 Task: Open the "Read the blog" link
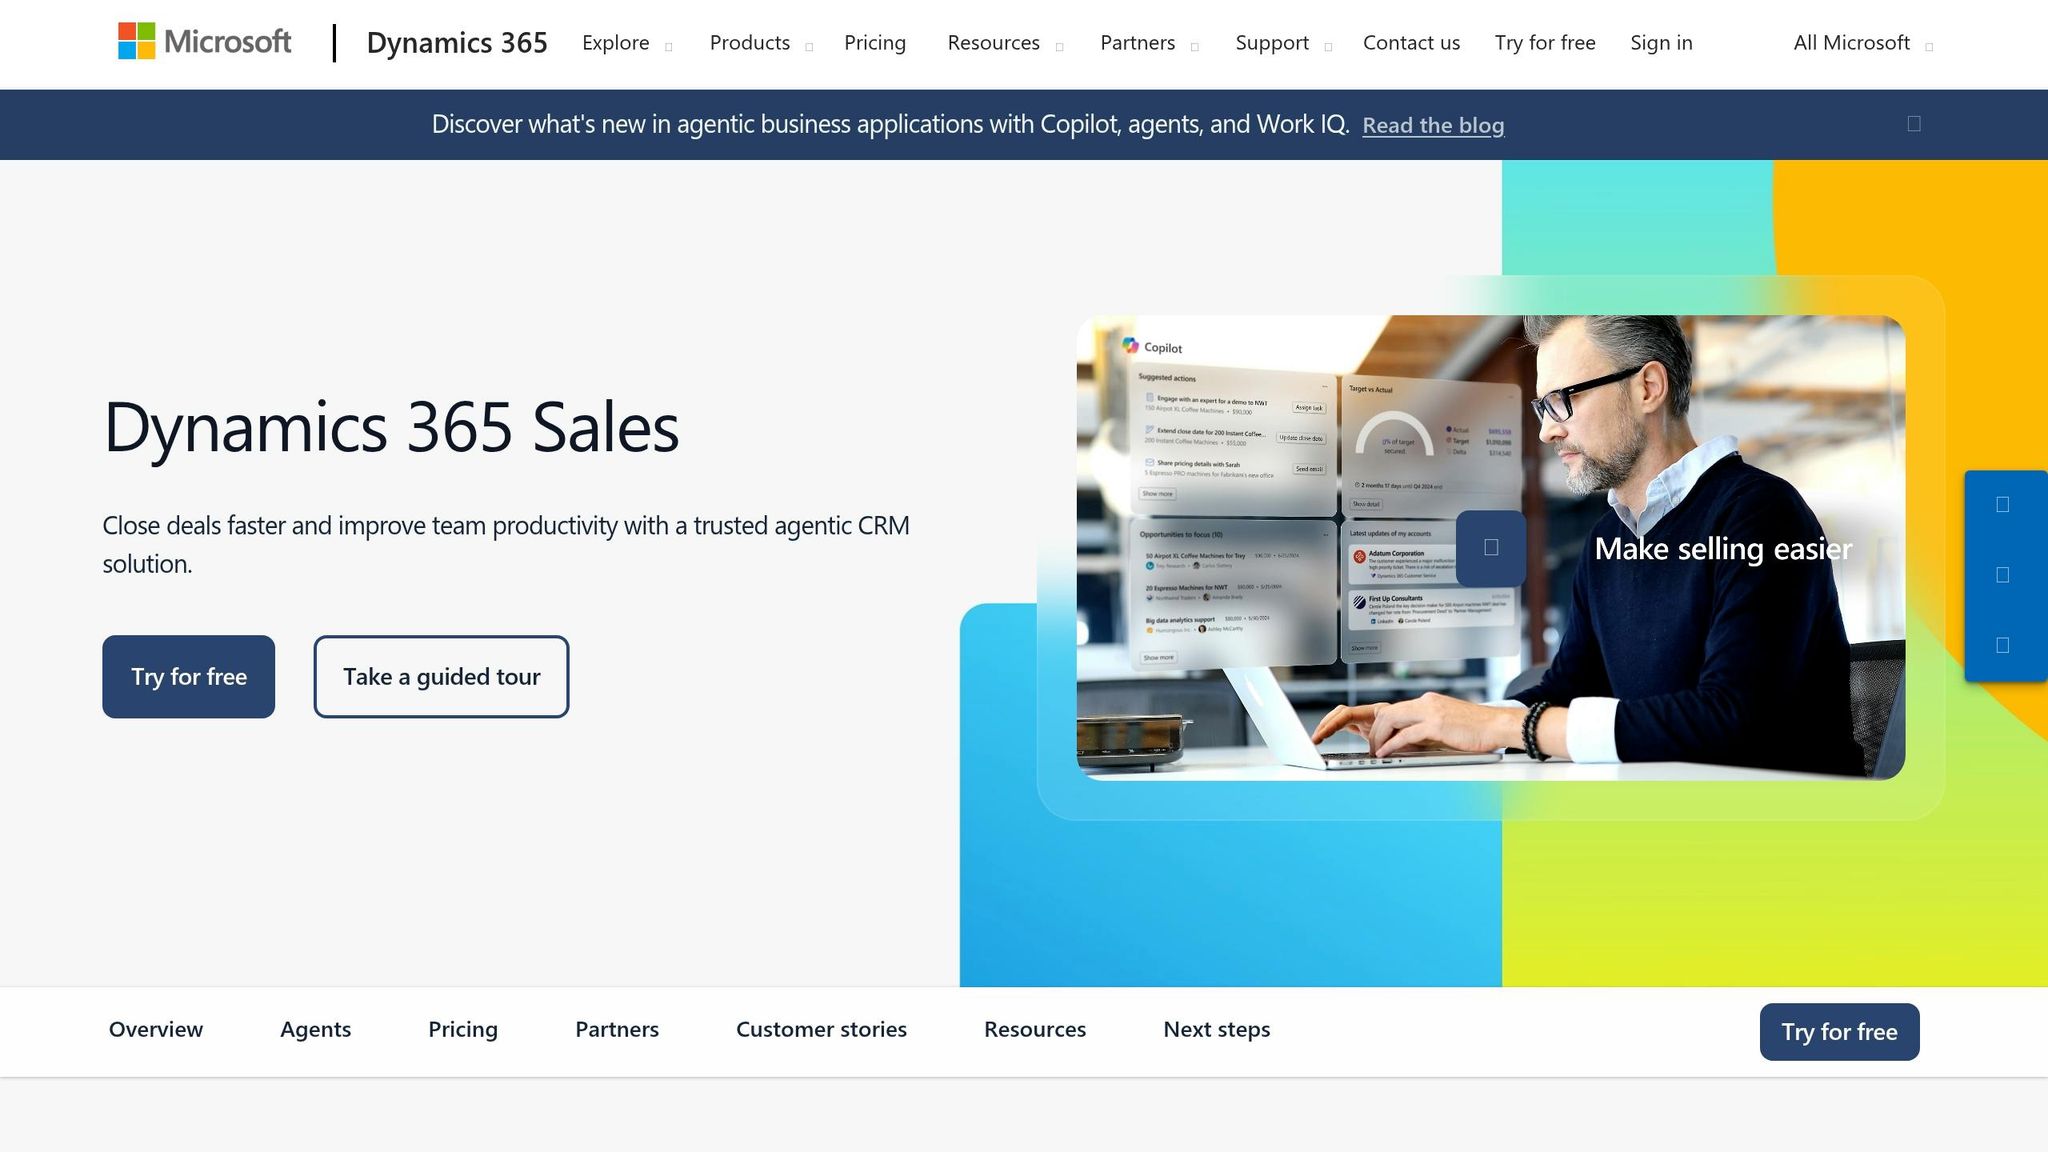pos(1432,125)
